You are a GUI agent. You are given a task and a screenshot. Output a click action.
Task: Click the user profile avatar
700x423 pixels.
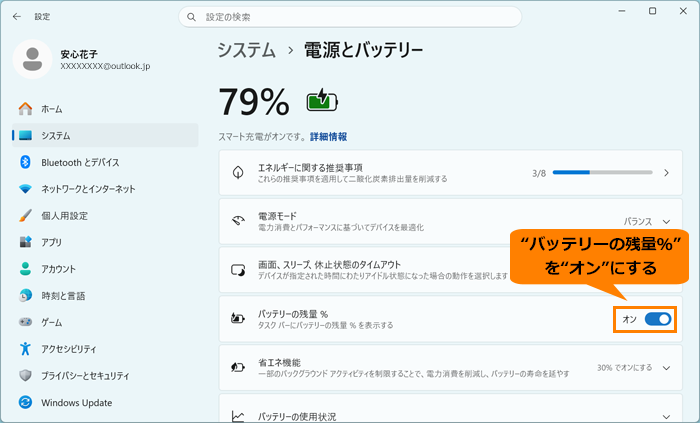coord(33,59)
